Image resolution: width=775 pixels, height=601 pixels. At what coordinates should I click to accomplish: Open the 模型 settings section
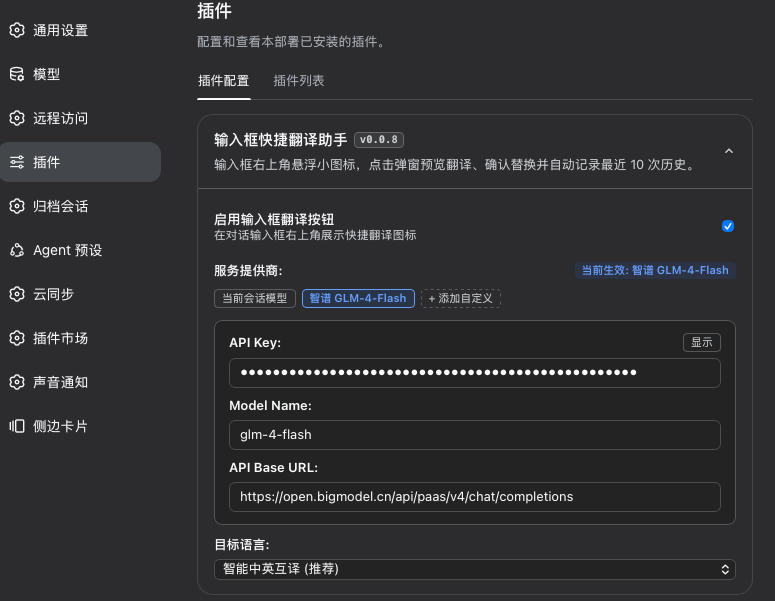80,74
